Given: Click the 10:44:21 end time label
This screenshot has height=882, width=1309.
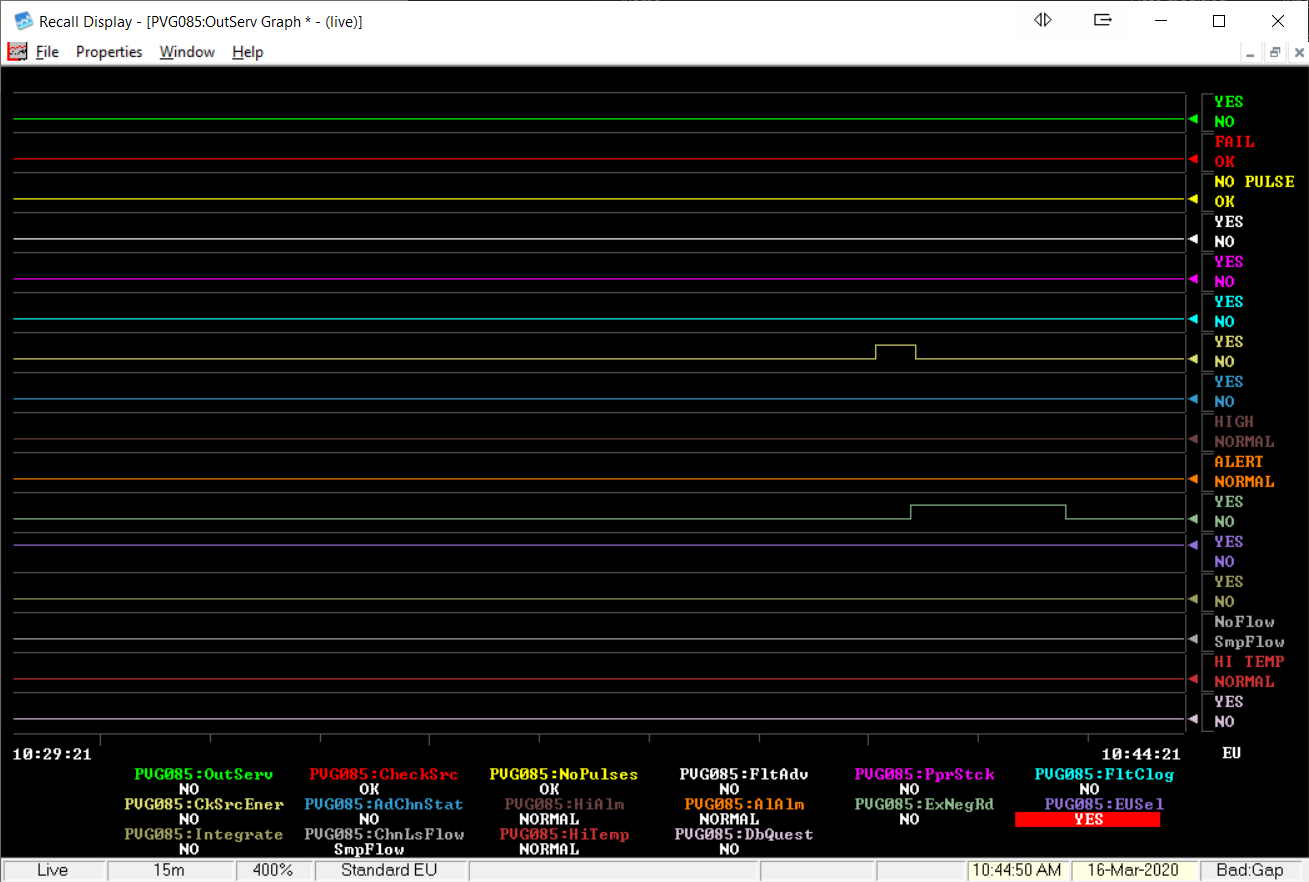Looking at the screenshot, I should pos(1141,754).
